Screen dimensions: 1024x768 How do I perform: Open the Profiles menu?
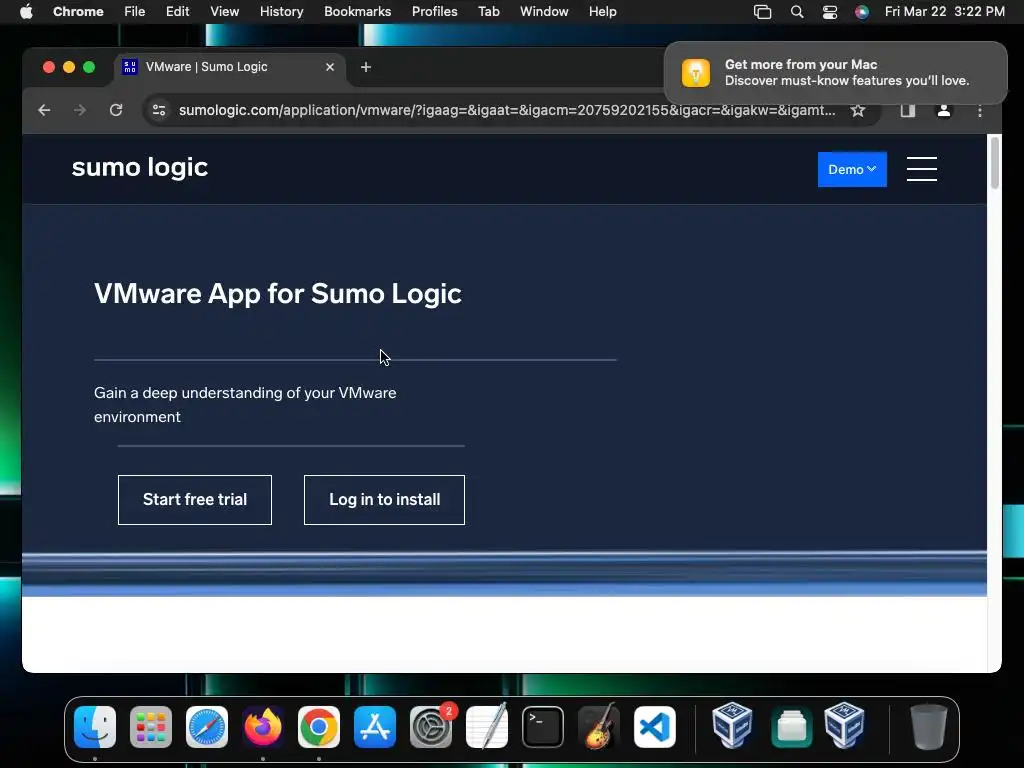coord(434,11)
